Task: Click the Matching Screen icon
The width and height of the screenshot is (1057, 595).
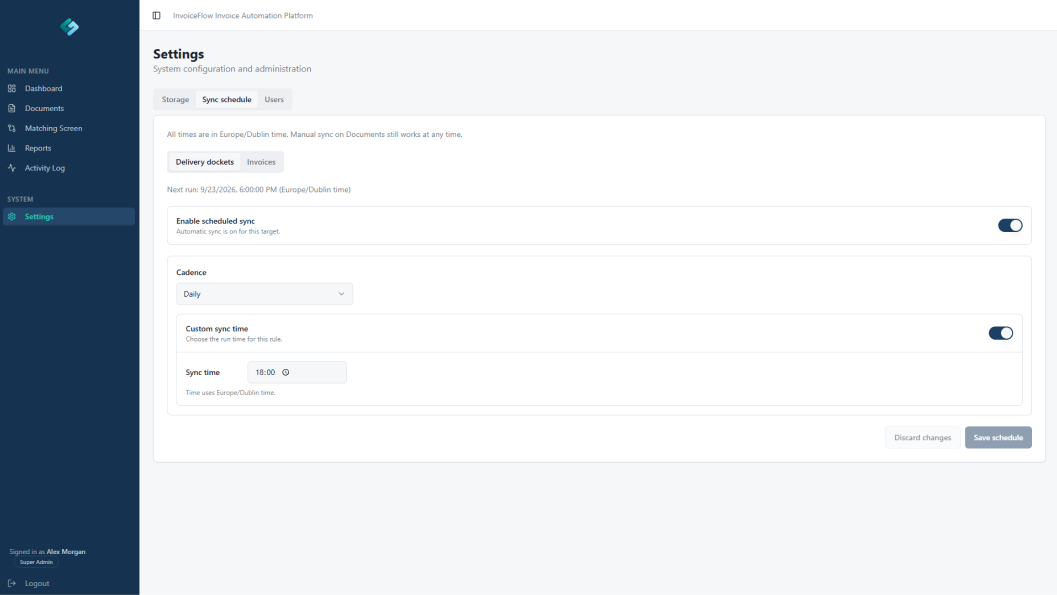Action: click(x=12, y=128)
